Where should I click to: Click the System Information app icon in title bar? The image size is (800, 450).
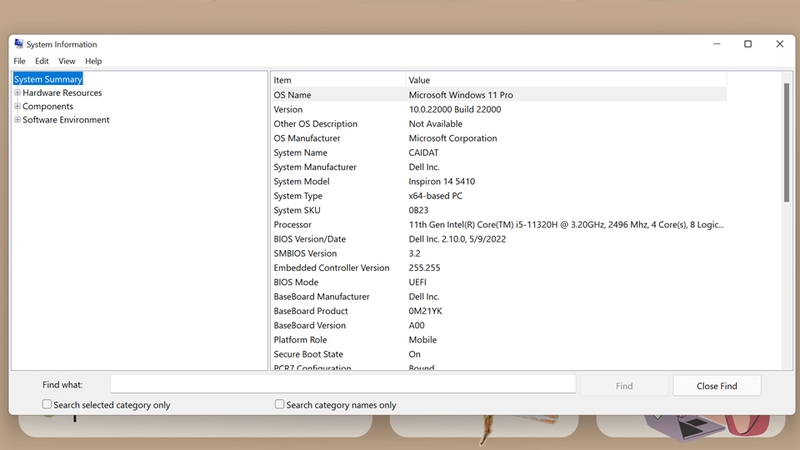point(19,44)
